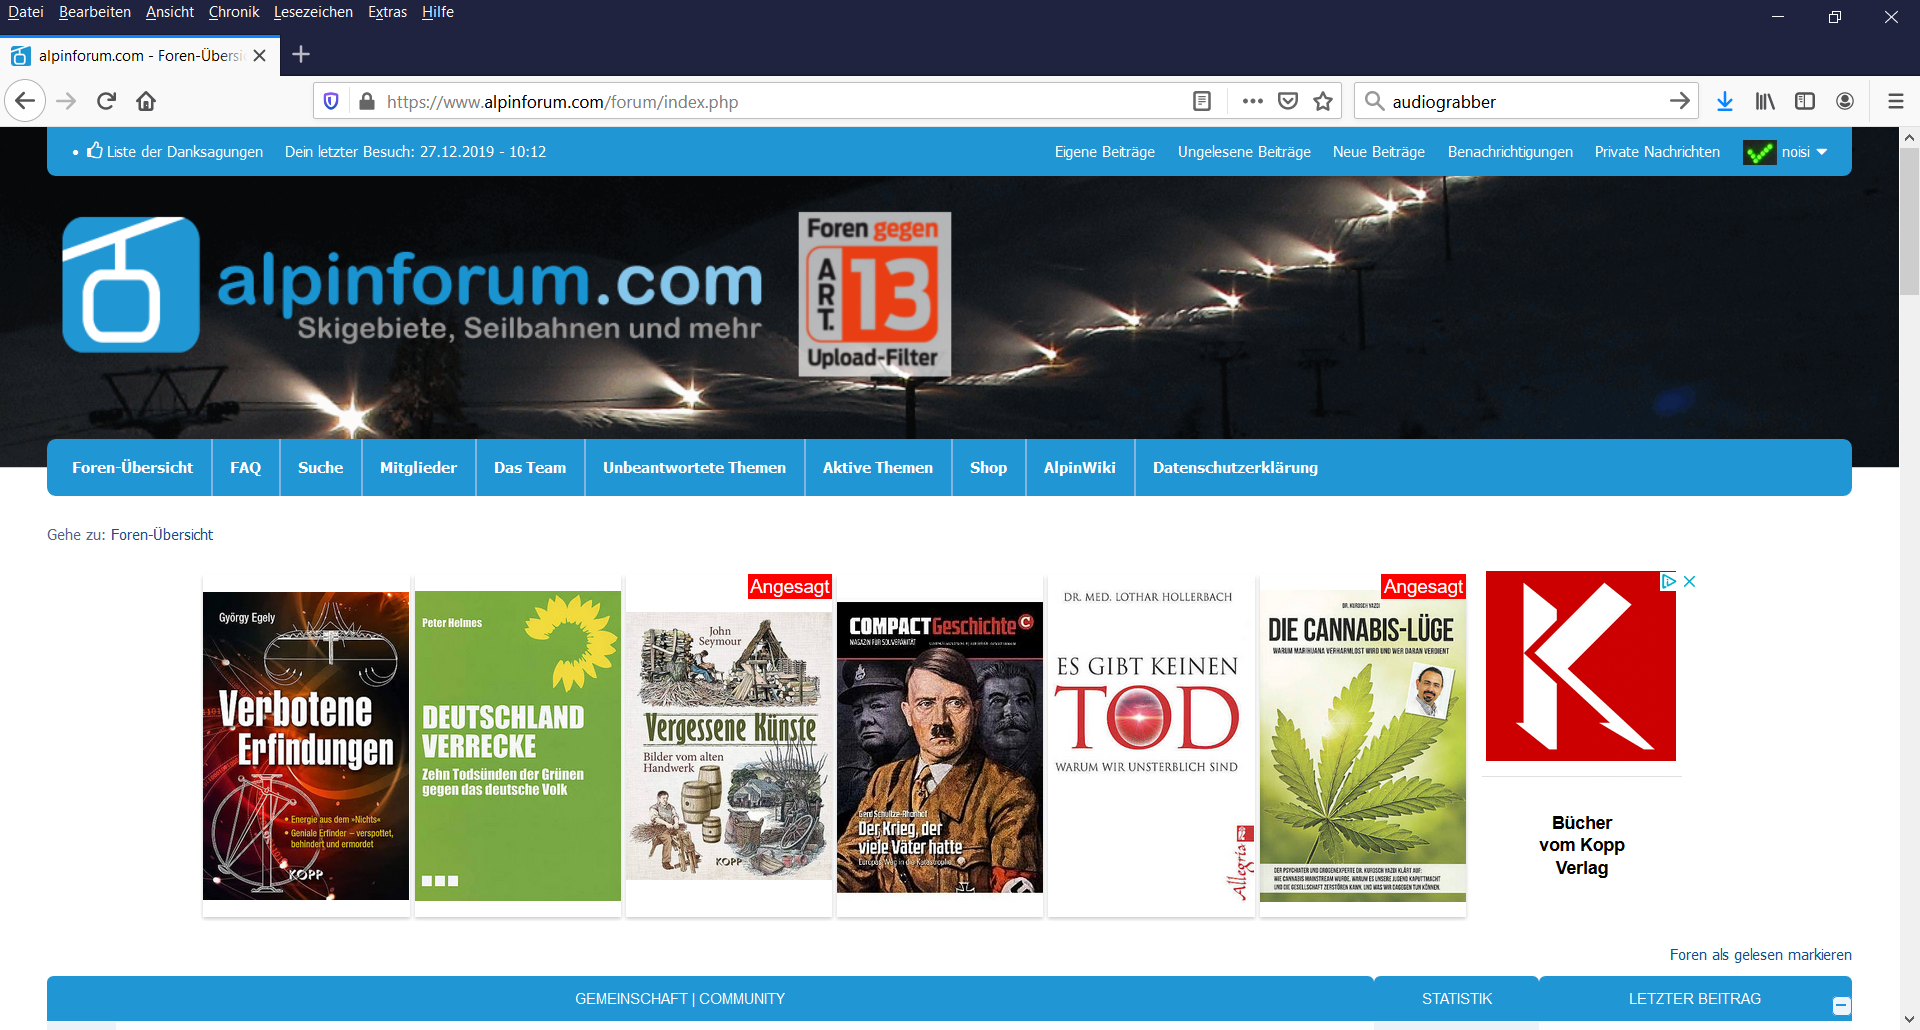1920x1030 pixels.
Task: Open the Firefox hamburger menu
Action: [x=1895, y=101]
